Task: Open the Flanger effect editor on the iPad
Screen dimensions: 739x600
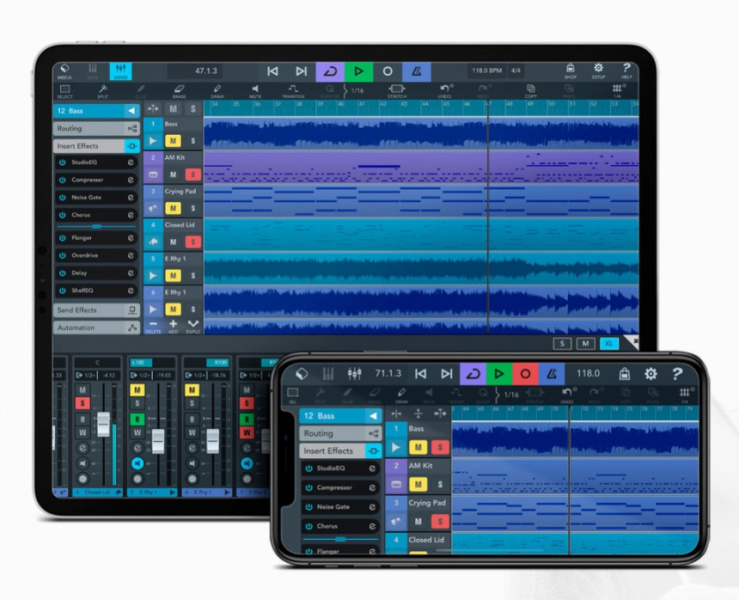Action: pos(131,238)
